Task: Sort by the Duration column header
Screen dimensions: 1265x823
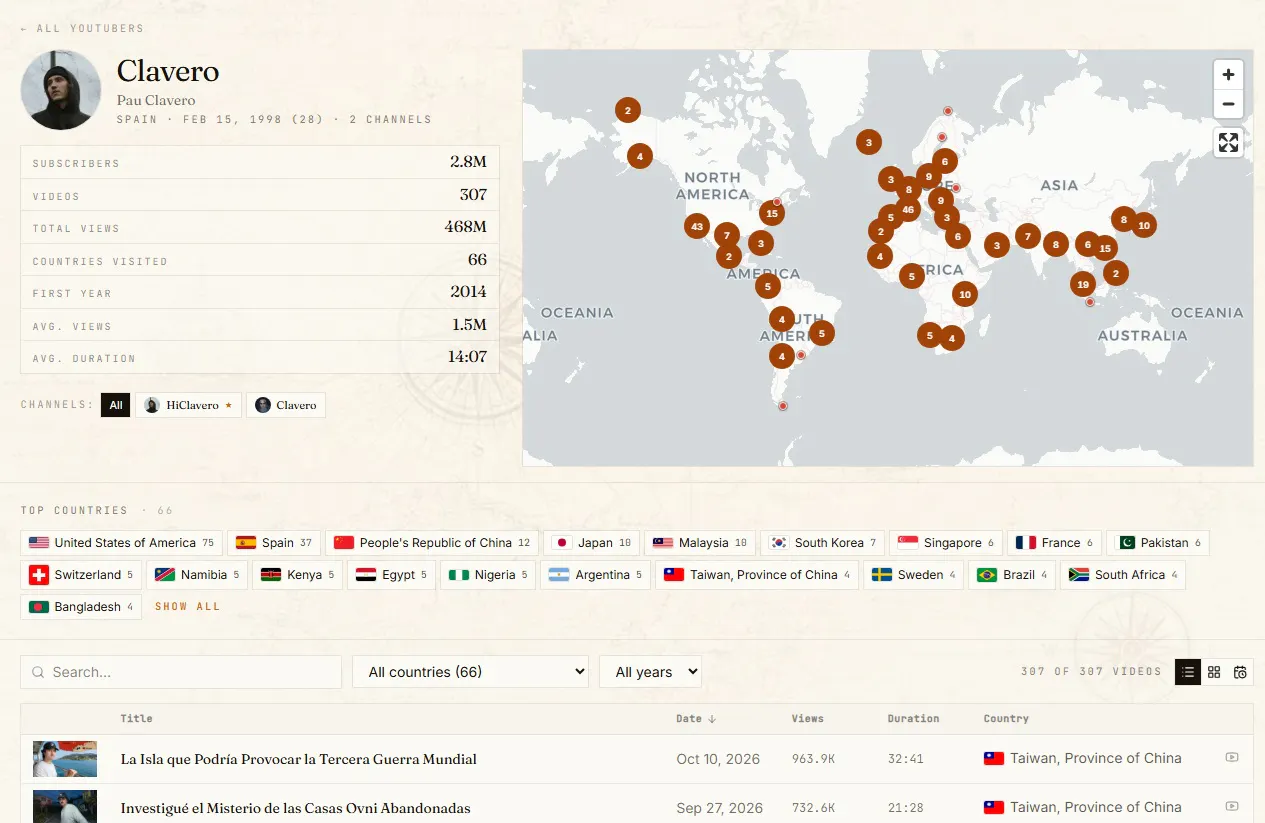Action: (913, 719)
